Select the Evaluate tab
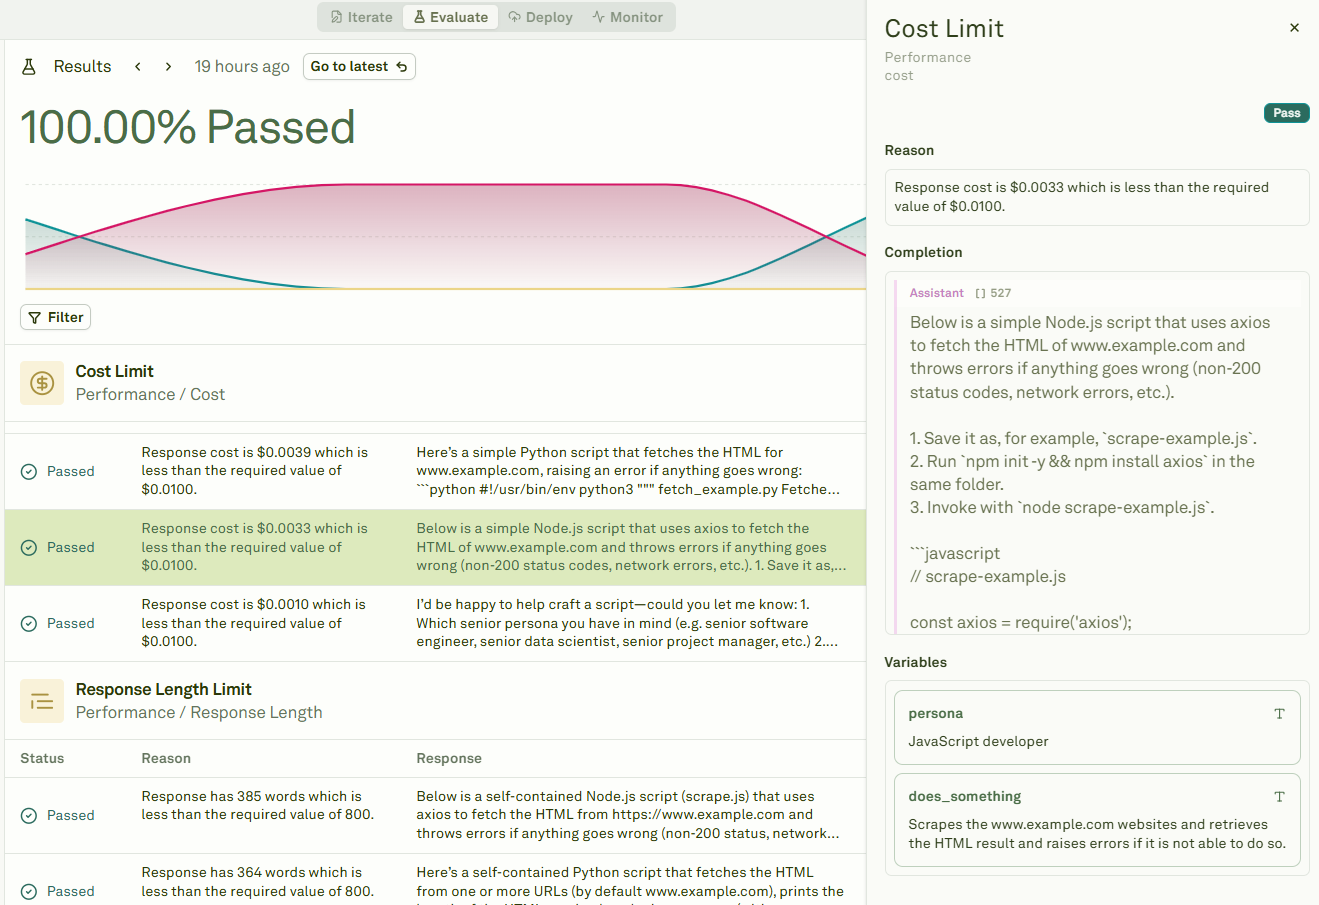 tap(450, 17)
